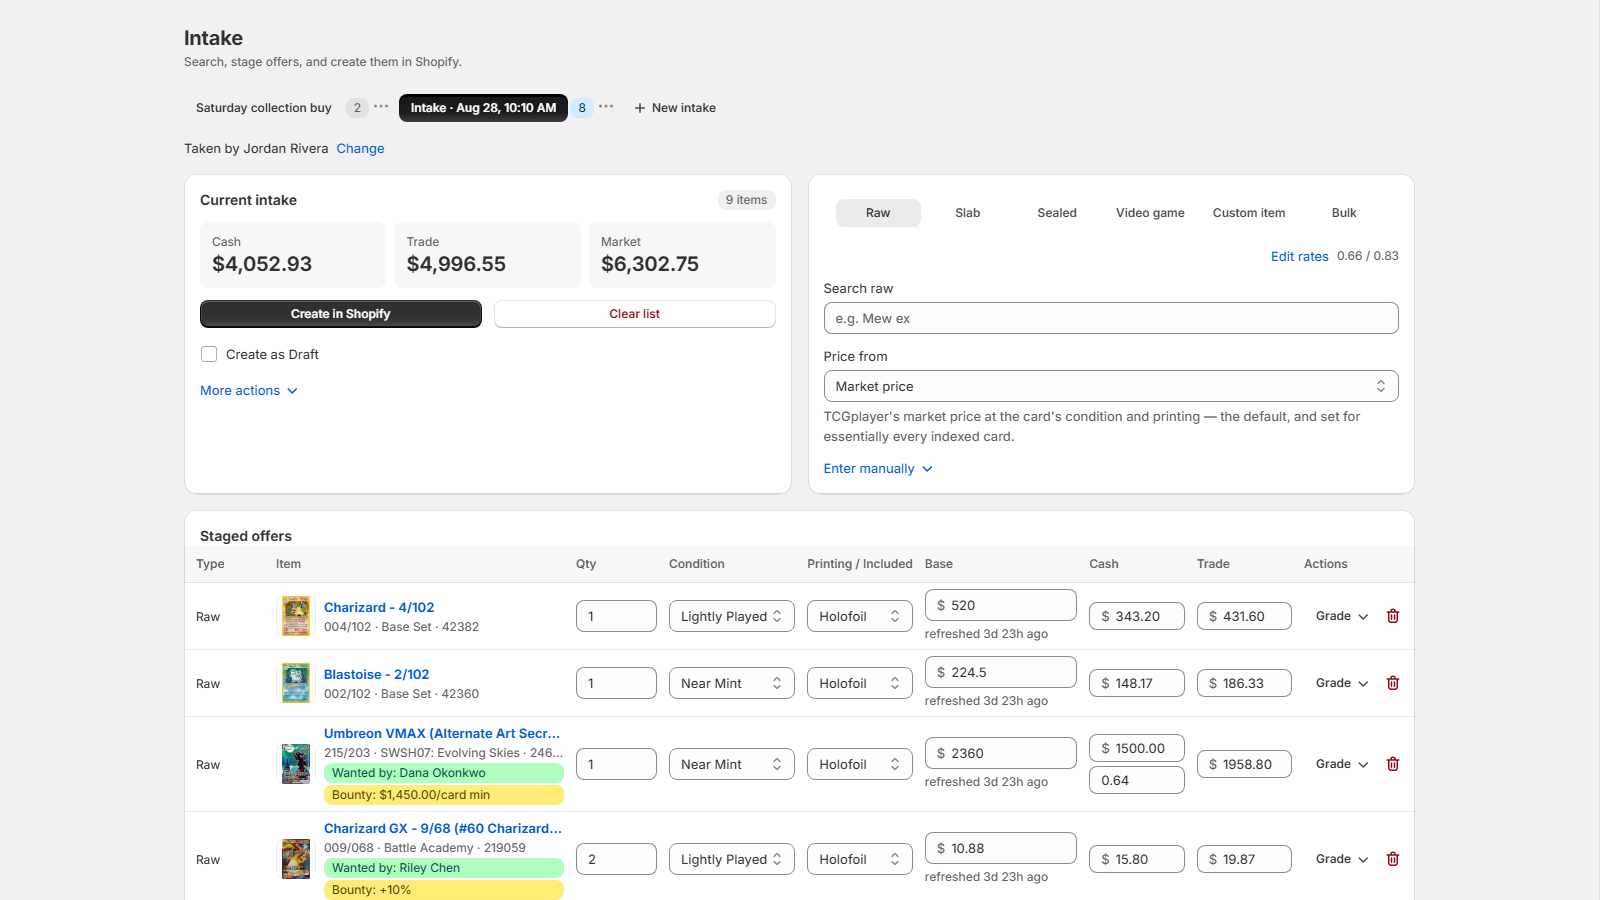This screenshot has width=1600, height=900.
Task: Select the Video game tab
Action: click(x=1150, y=213)
